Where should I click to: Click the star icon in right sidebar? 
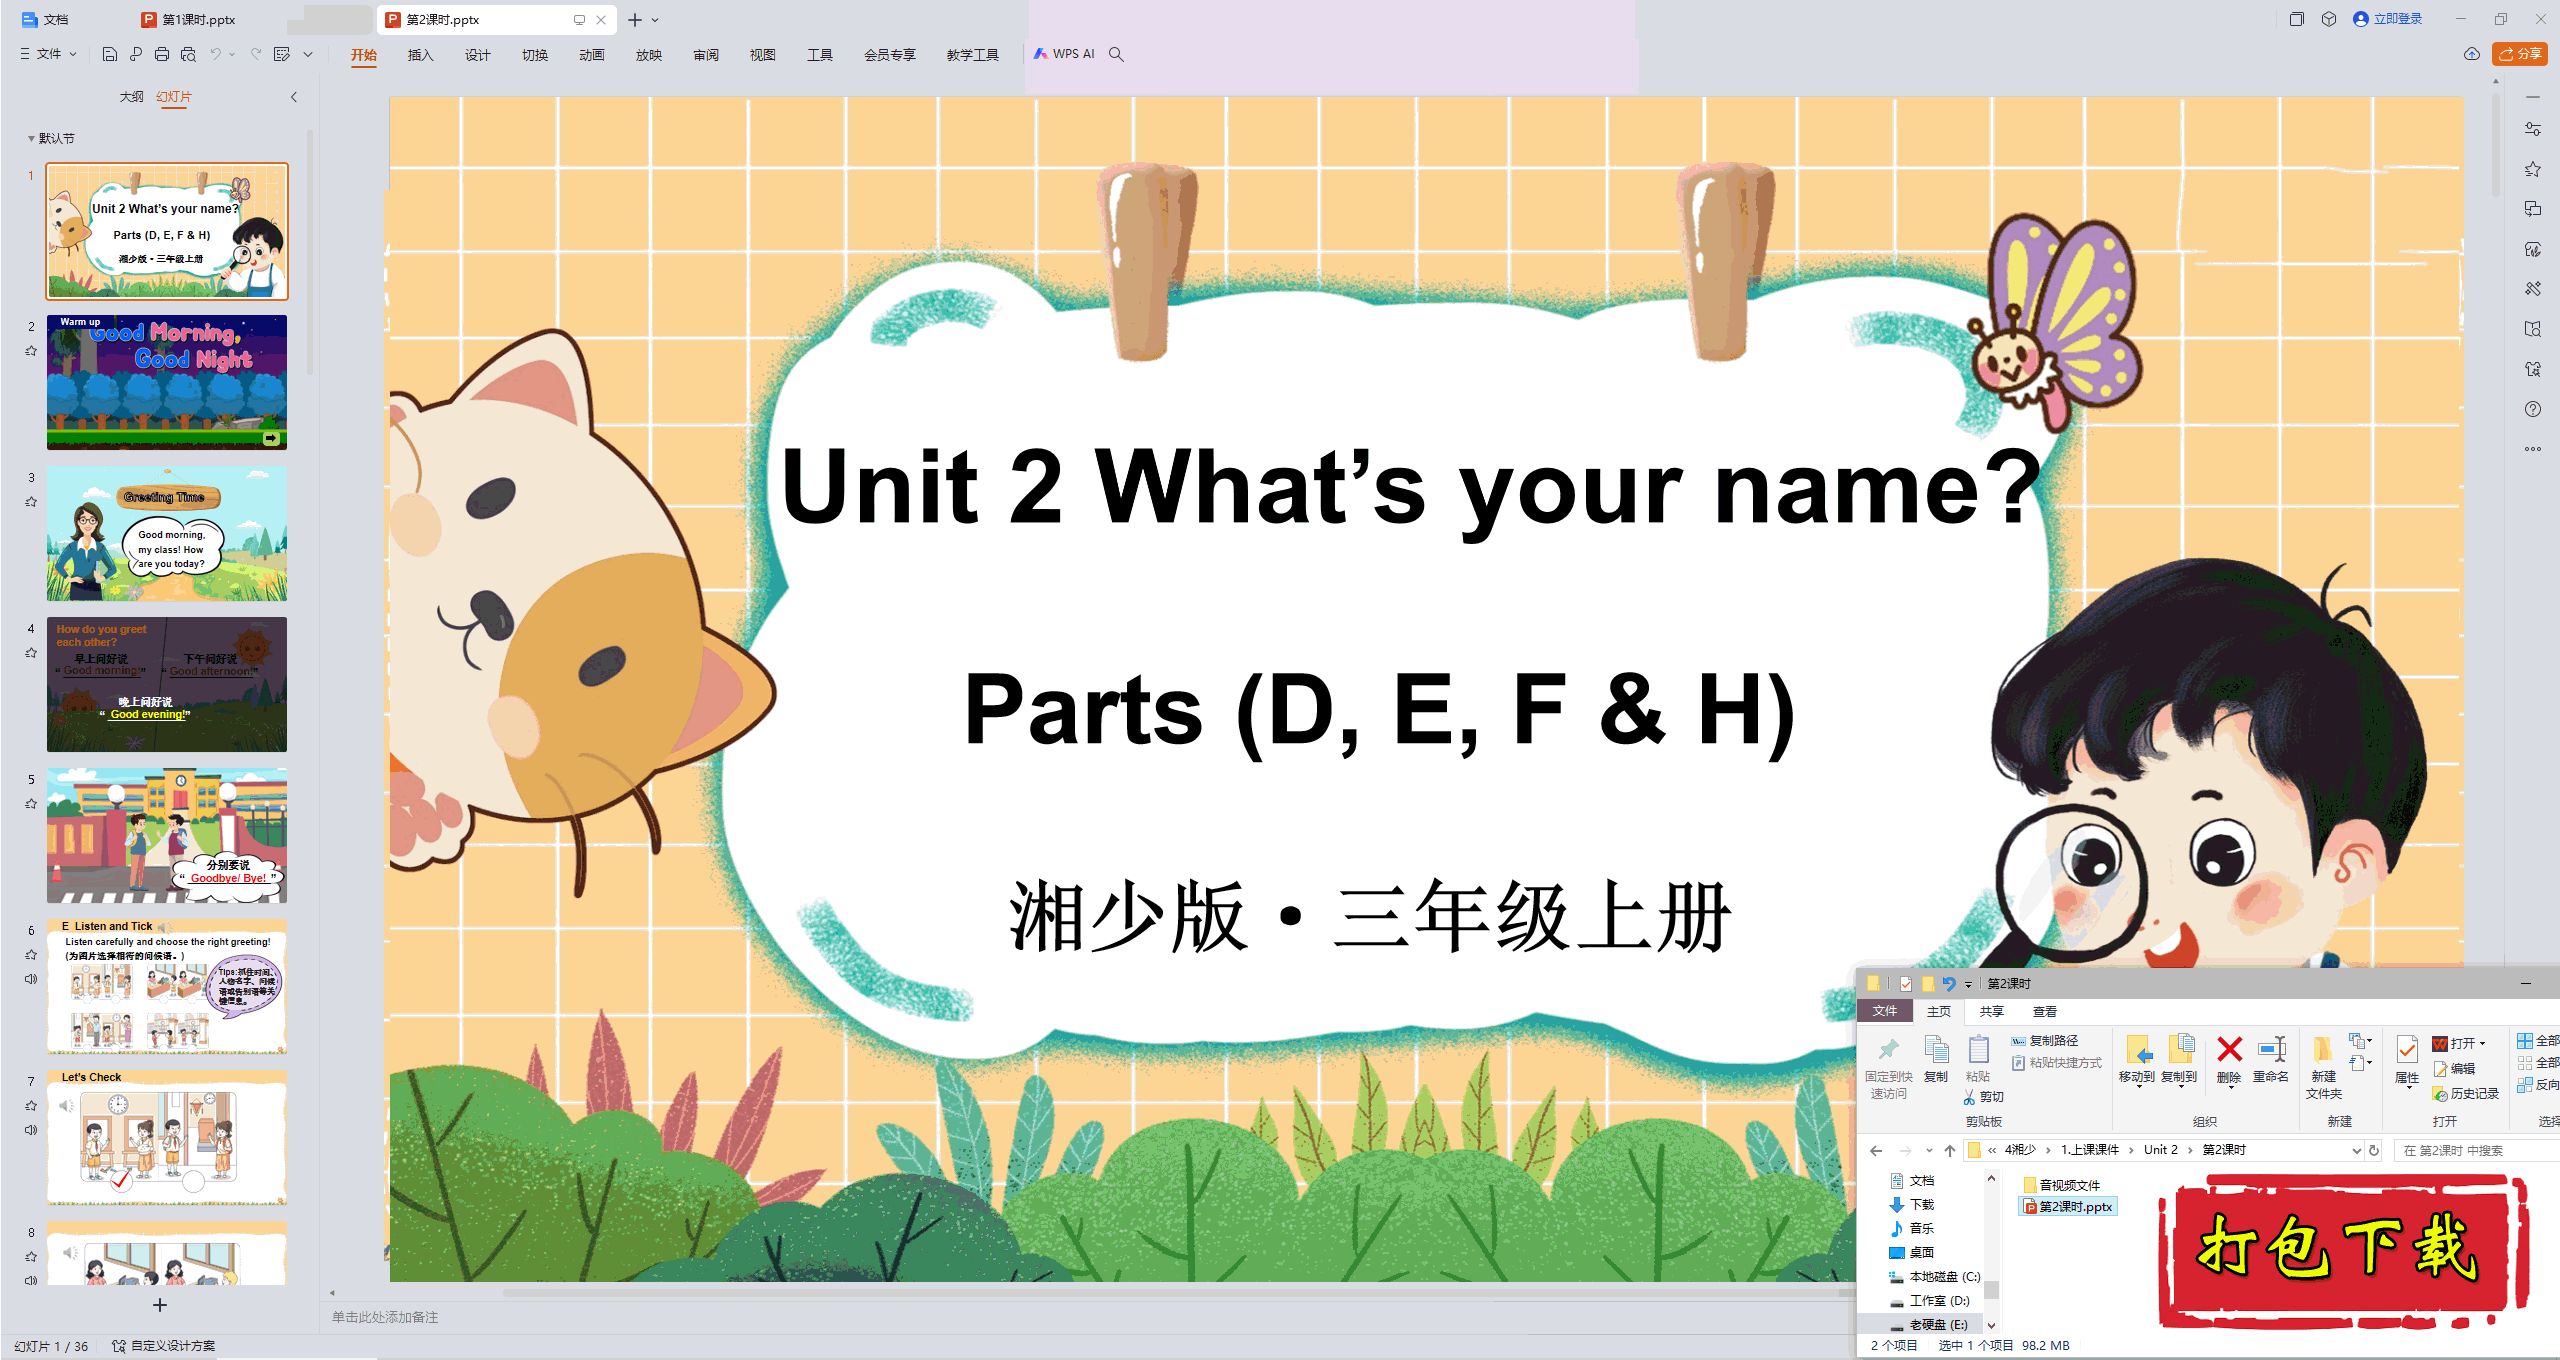coord(2533,169)
